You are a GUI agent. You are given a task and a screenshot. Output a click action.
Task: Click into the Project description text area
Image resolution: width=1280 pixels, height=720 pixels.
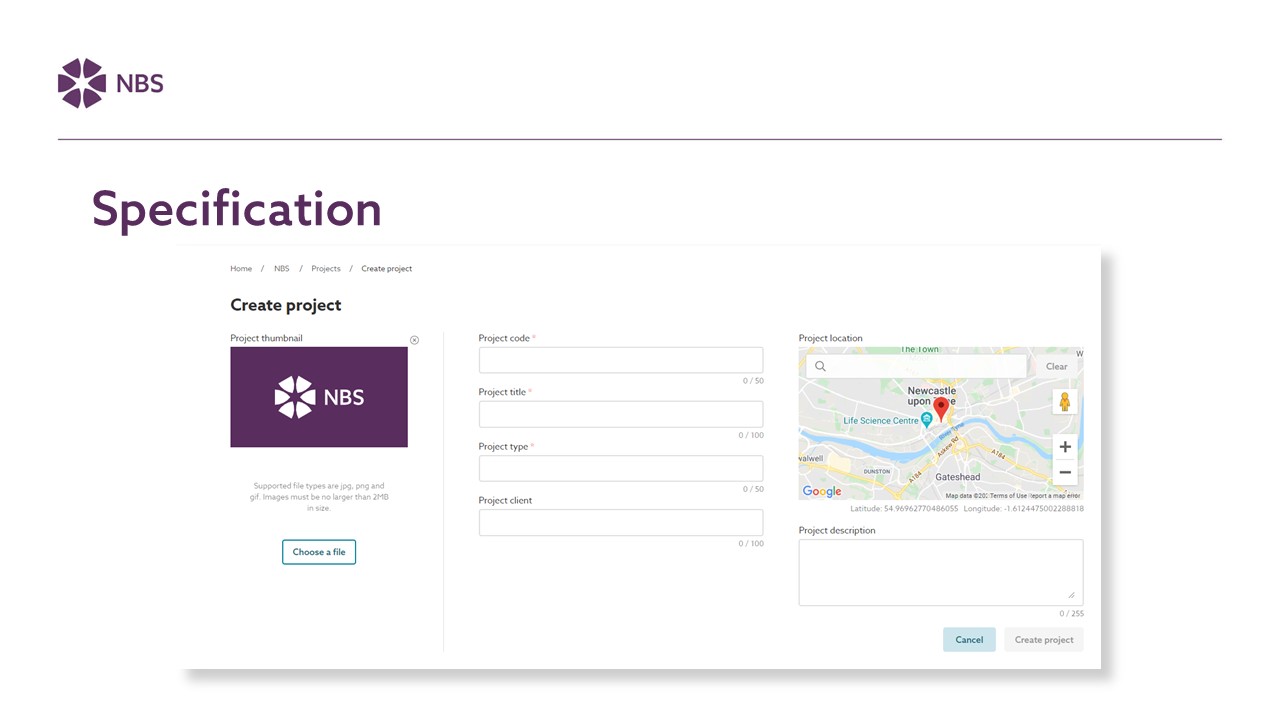[x=941, y=572]
